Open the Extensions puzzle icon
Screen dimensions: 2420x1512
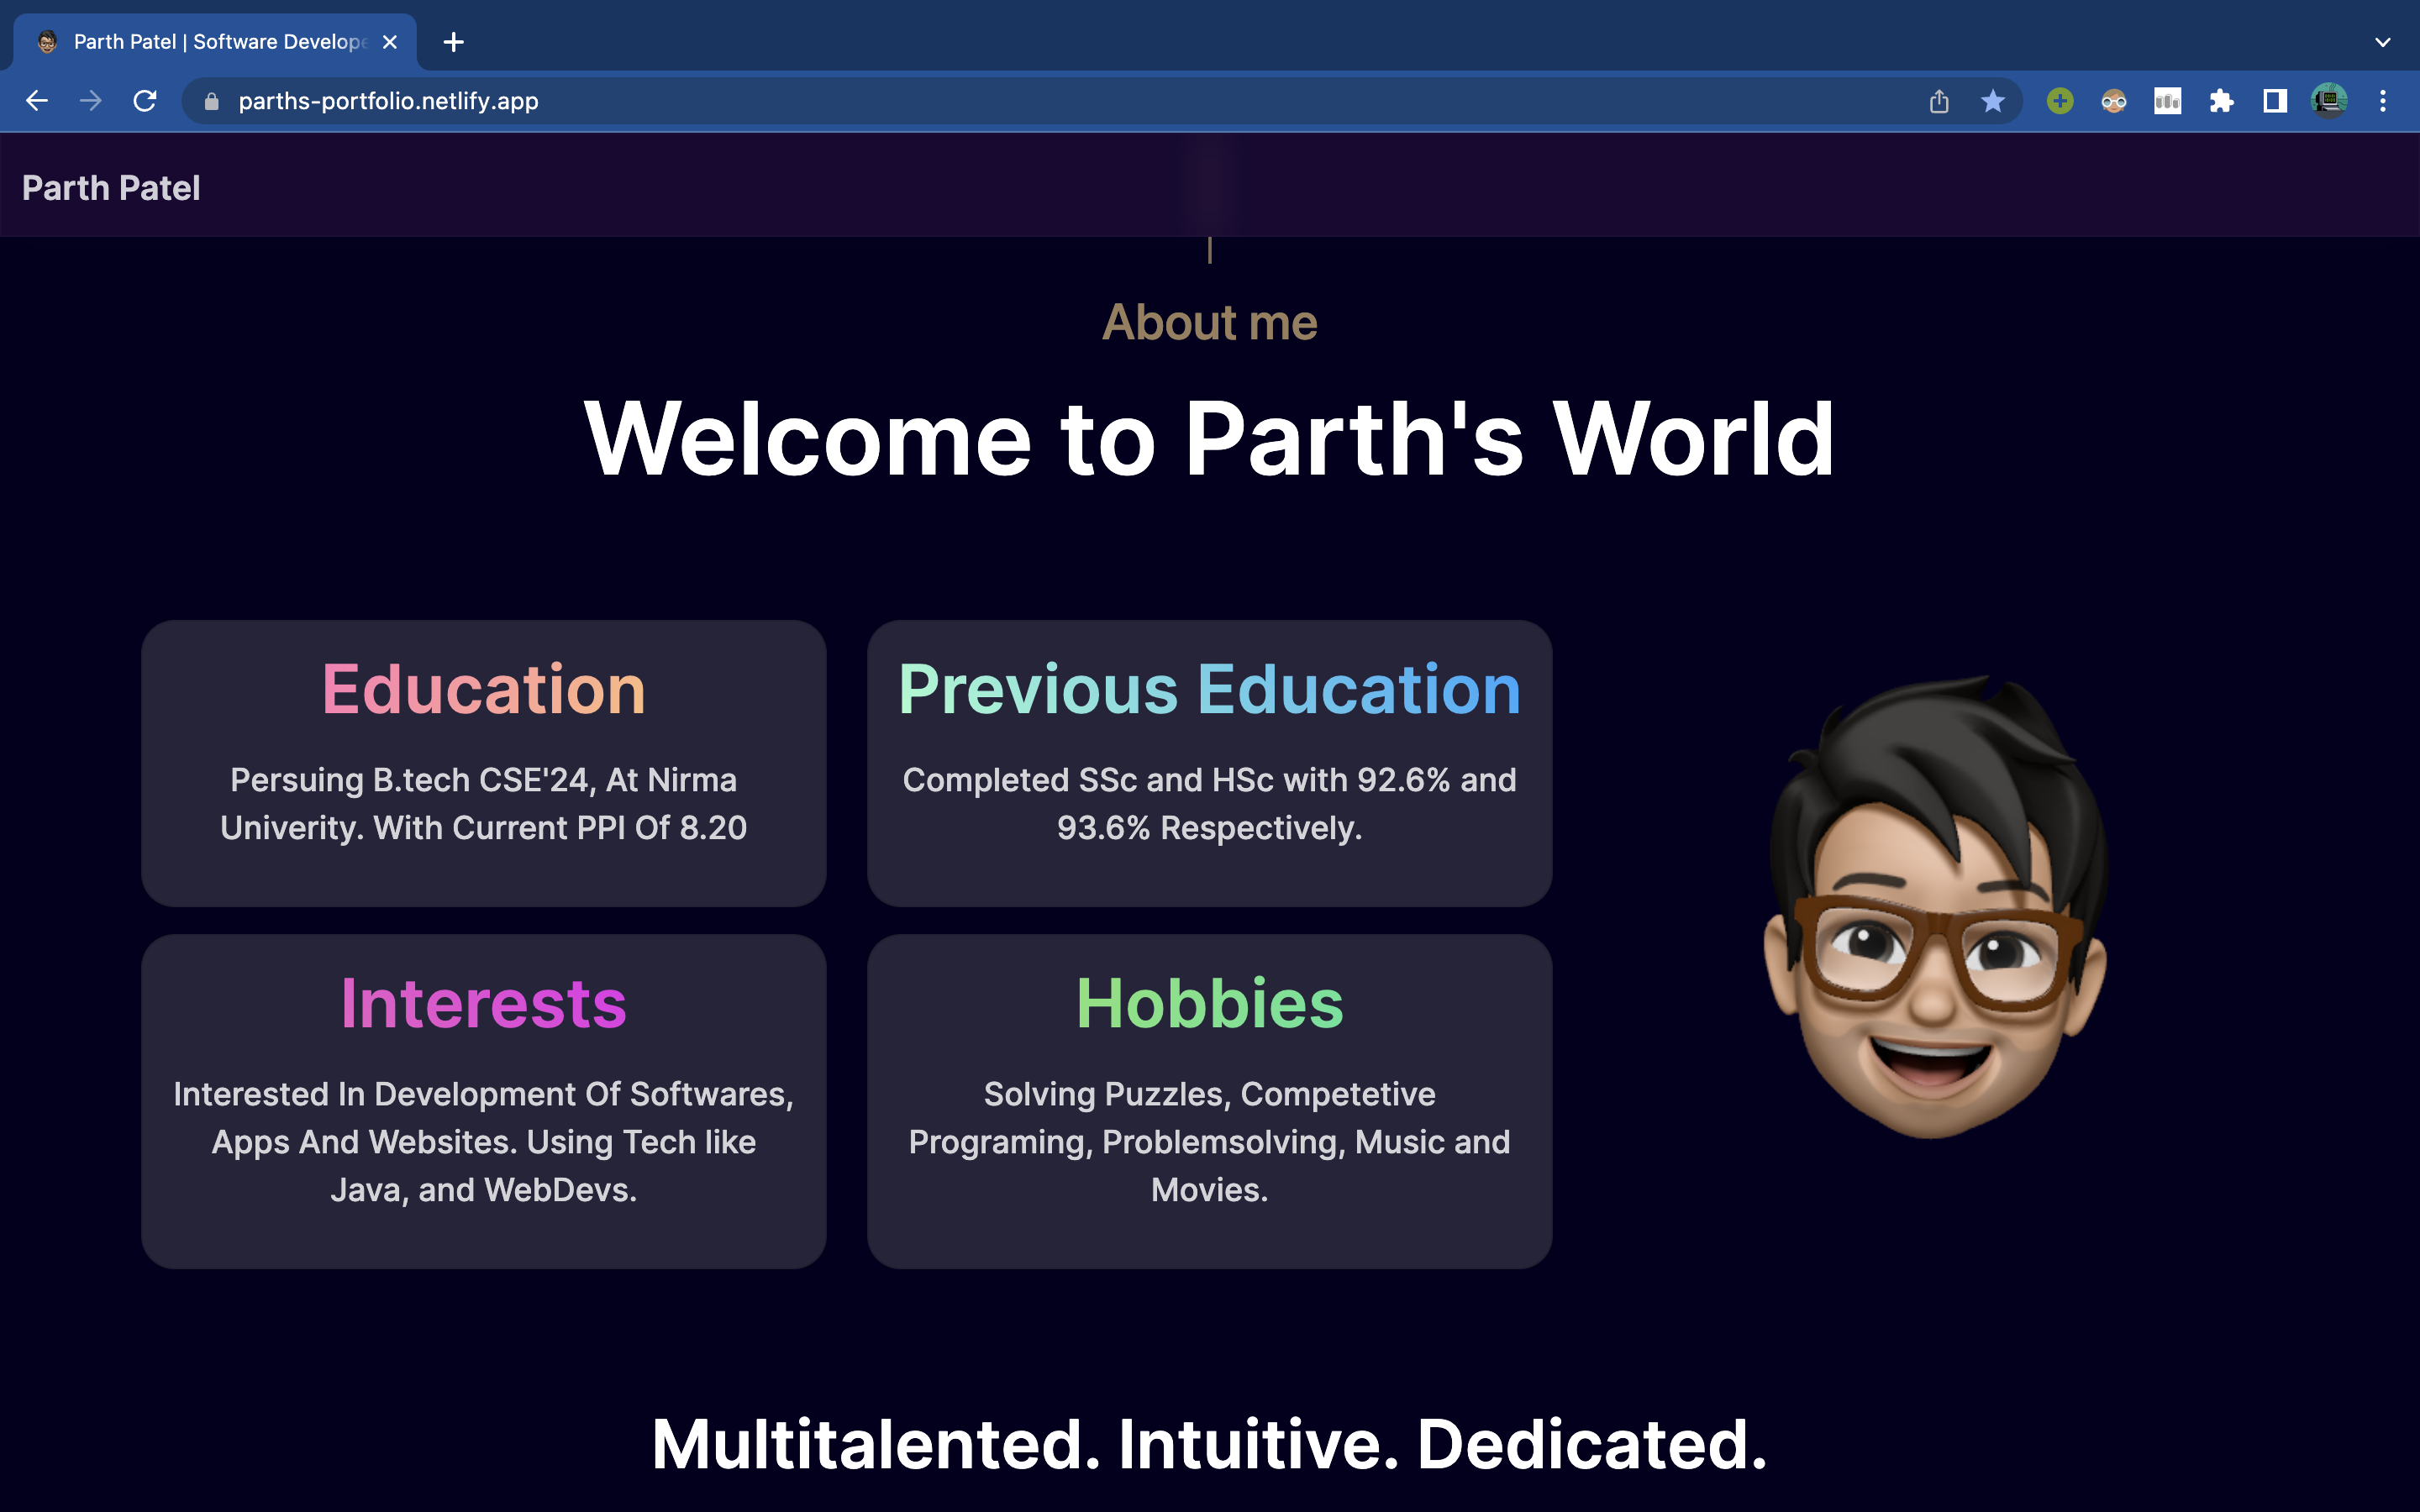2222,101
